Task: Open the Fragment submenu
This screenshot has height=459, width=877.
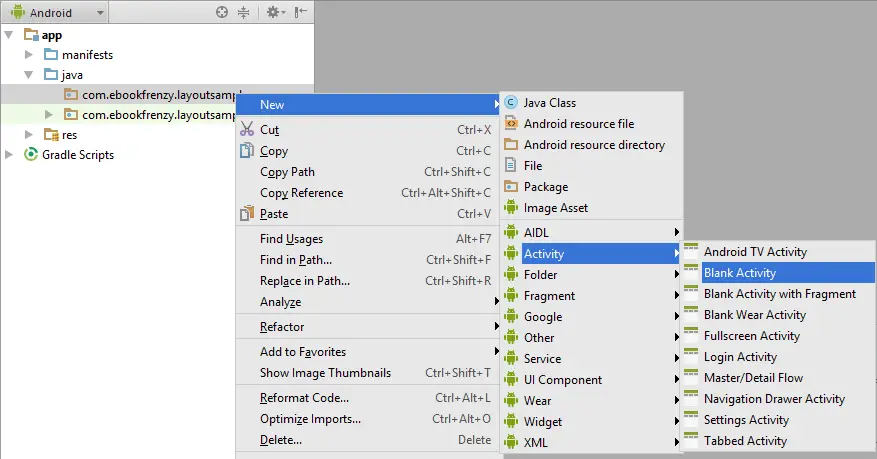Action: click(549, 296)
